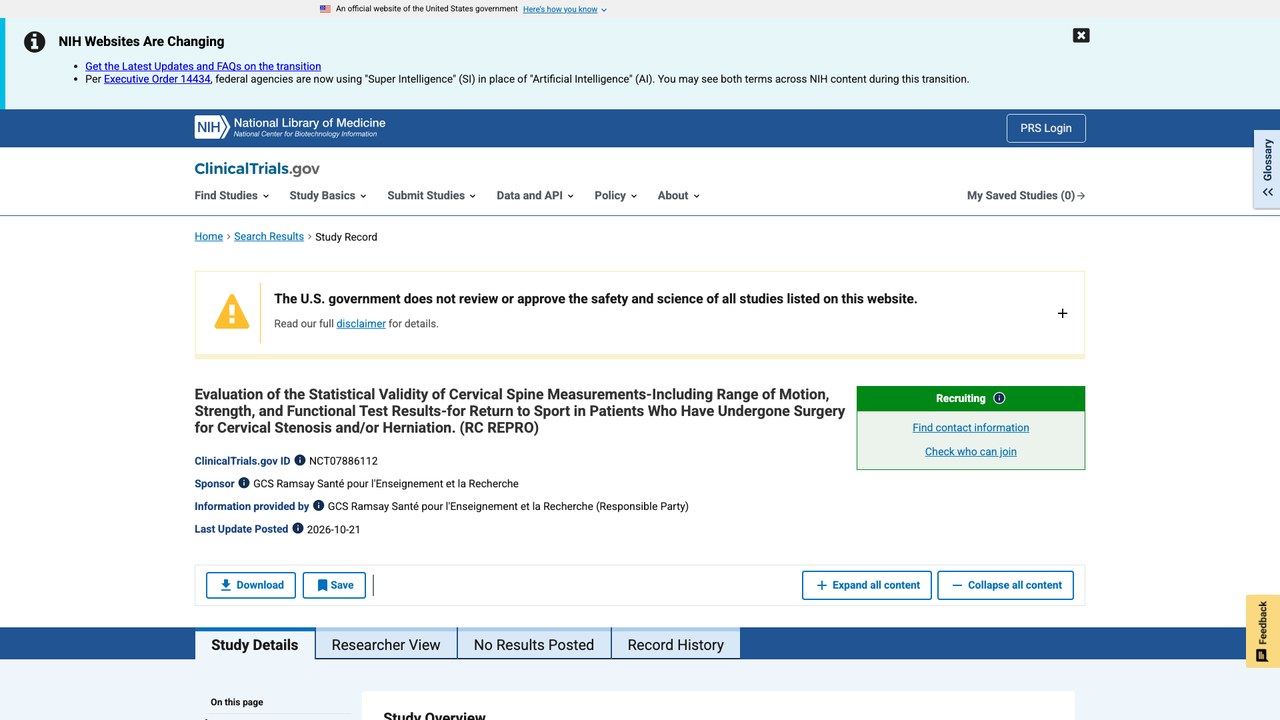The width and height of the screenshot is (1280, 720).
Task: Click the info icon beside Information provided by
Action: click(x=319, y=506)
